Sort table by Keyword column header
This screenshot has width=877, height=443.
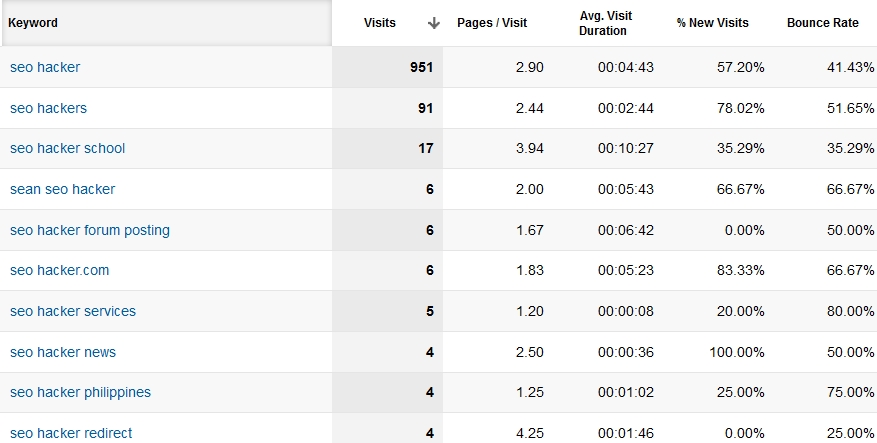point(34,23)
